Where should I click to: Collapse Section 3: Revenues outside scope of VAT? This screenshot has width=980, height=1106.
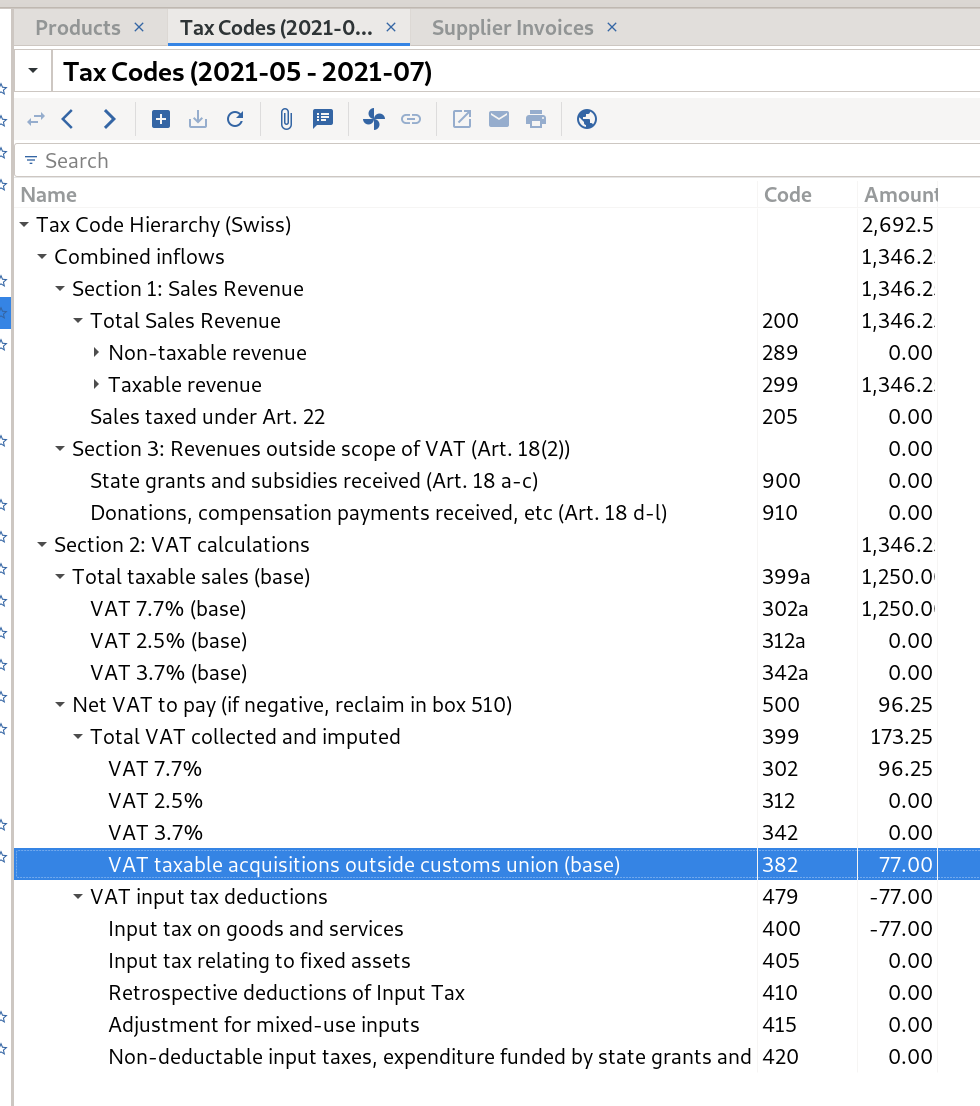[x=60, y=449]
